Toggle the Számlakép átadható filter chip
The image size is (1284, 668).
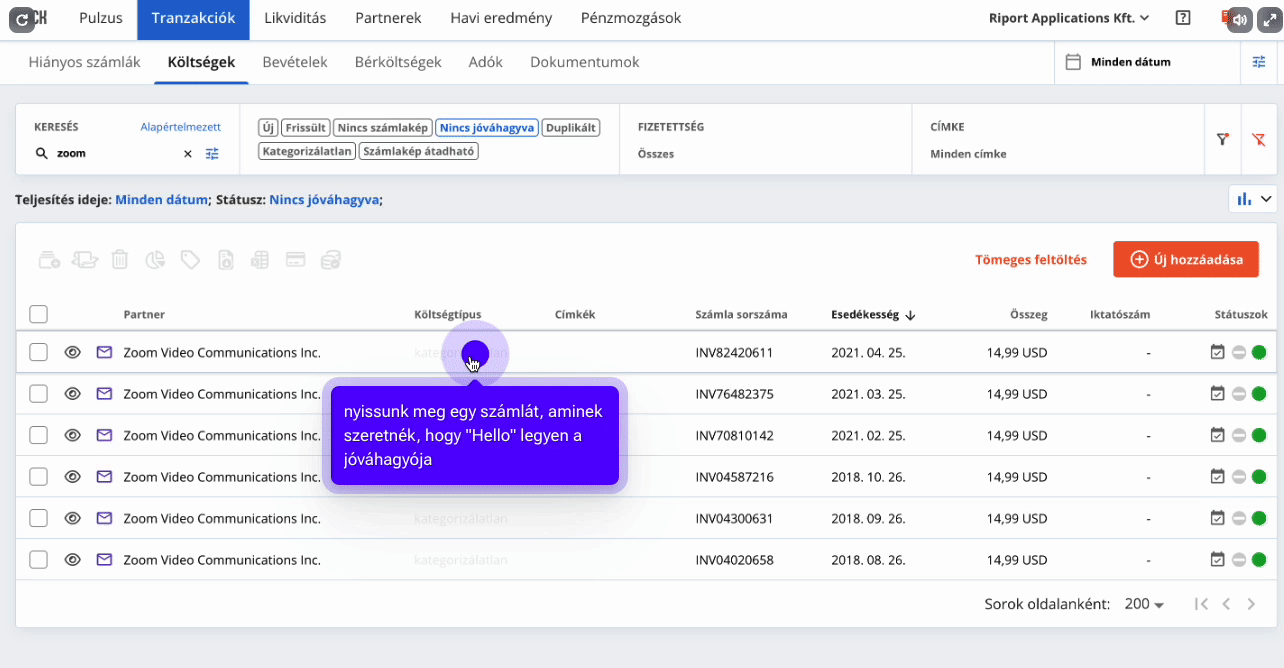click(419, 152)
